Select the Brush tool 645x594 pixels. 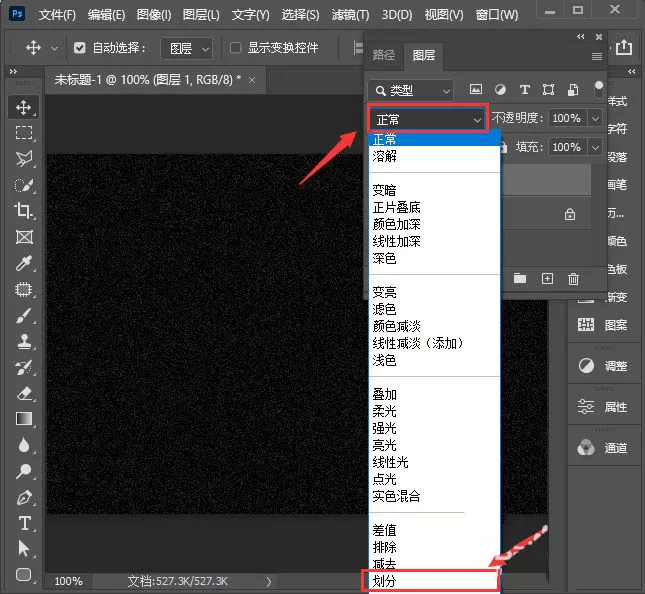[23, 316]
